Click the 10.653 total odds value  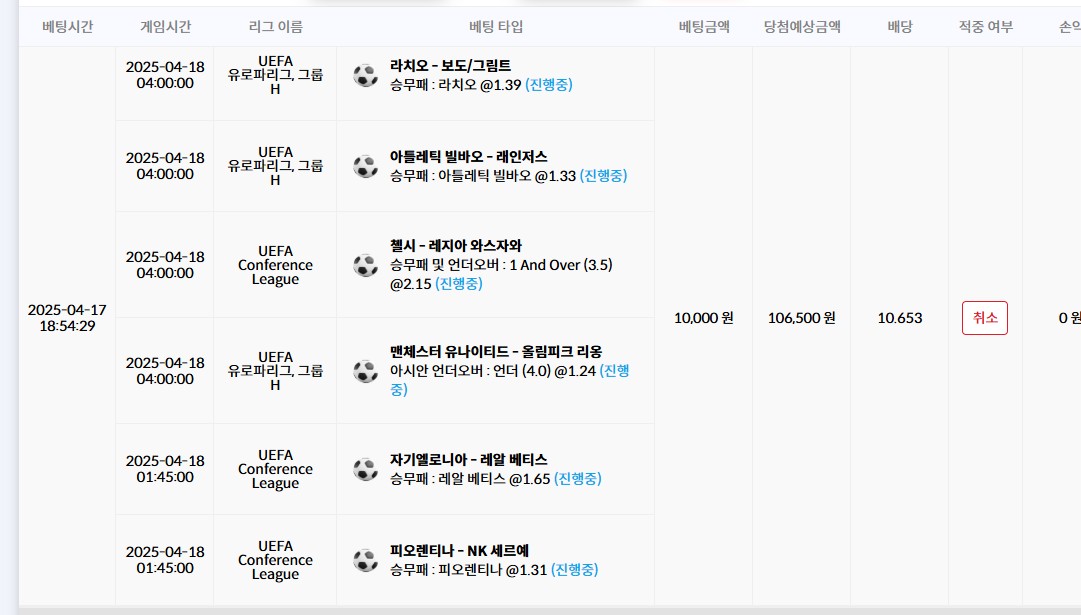pos(900,318)
